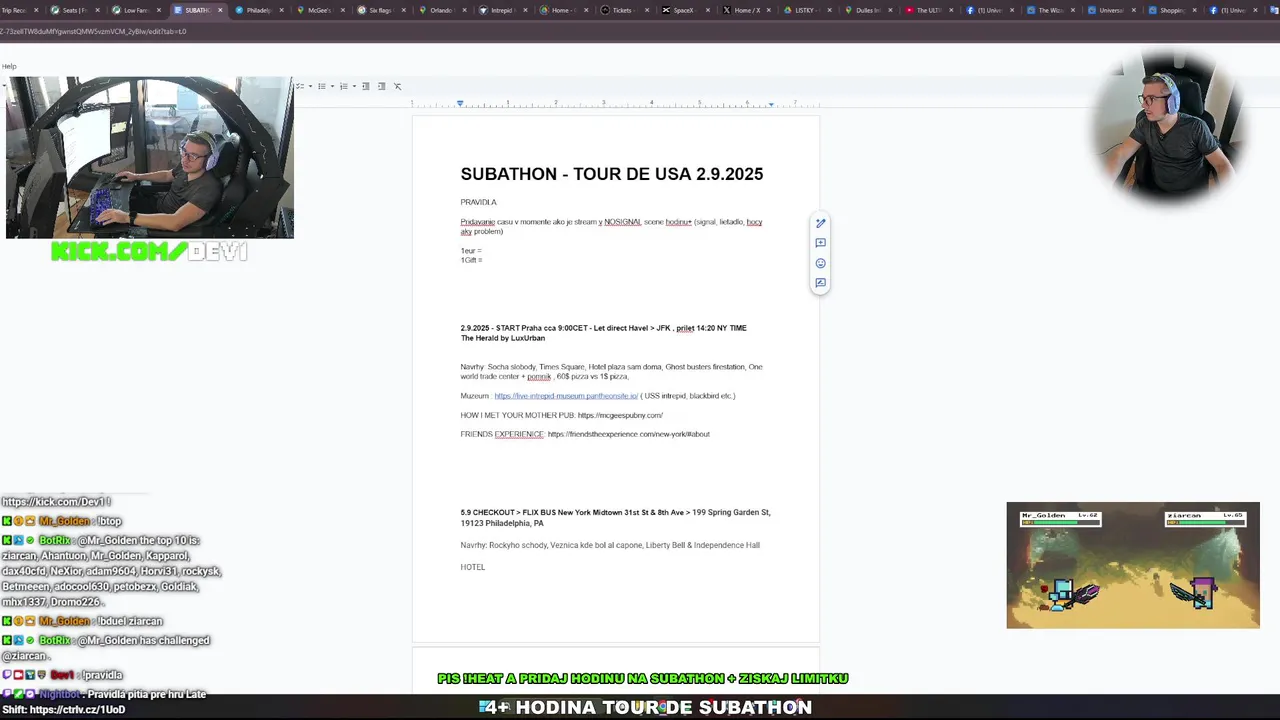This screenshot has width=1280, height=720.
Task: Click the friendstheexperience.com URL text
Action: point(629,434)
